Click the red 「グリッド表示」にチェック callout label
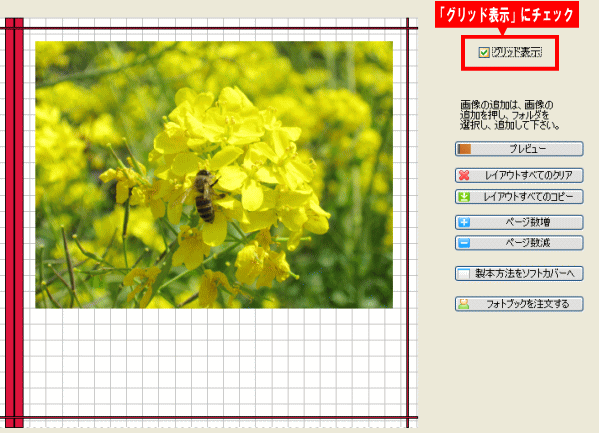 [507, 15]
